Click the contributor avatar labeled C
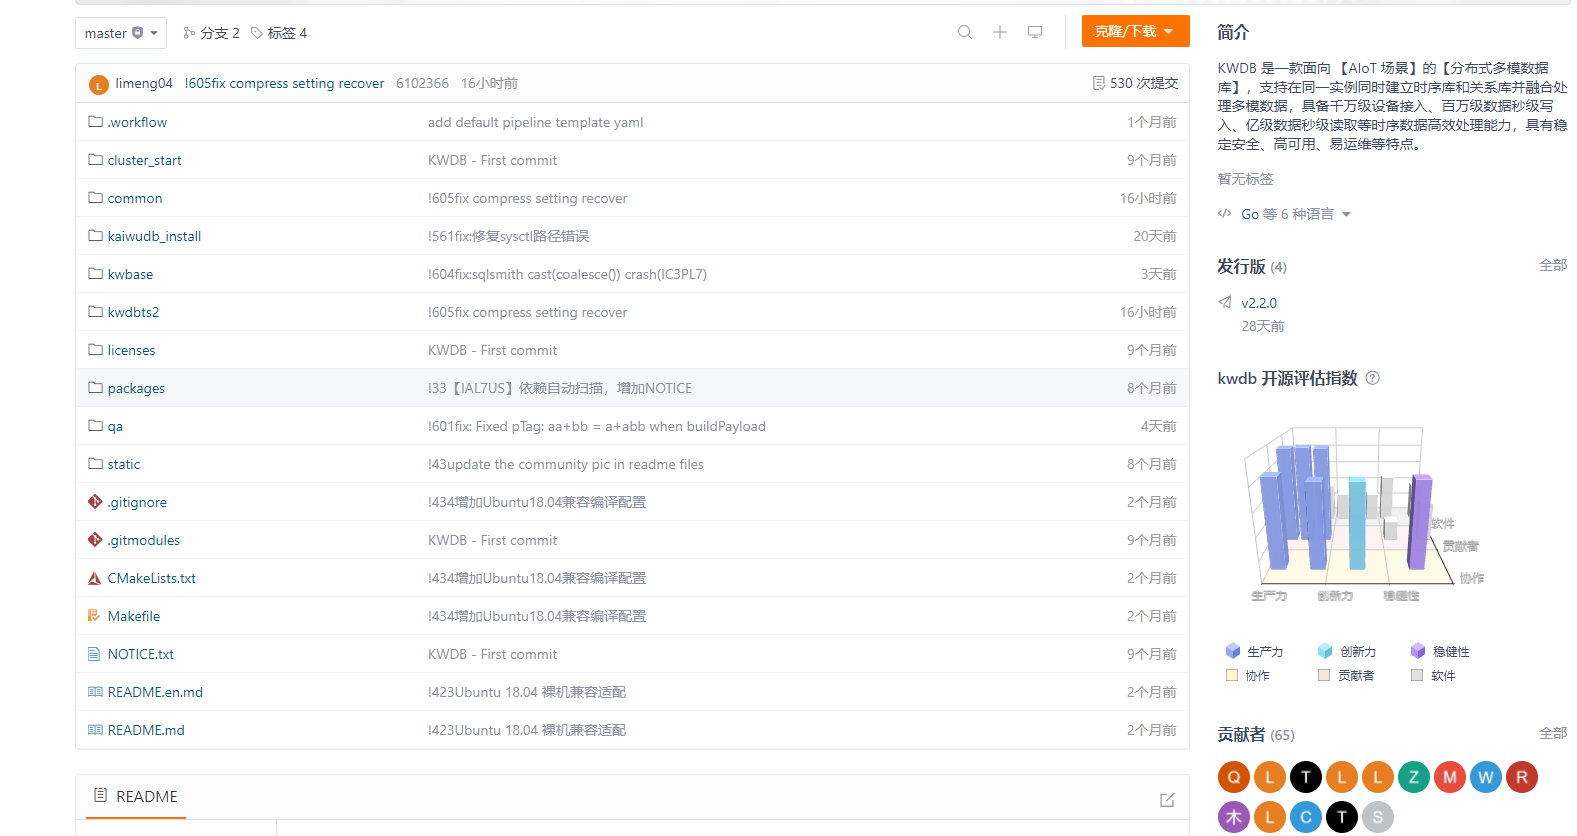Image resolution: width=1577 pixels, height=836 pixels. tap(1306, 817)
